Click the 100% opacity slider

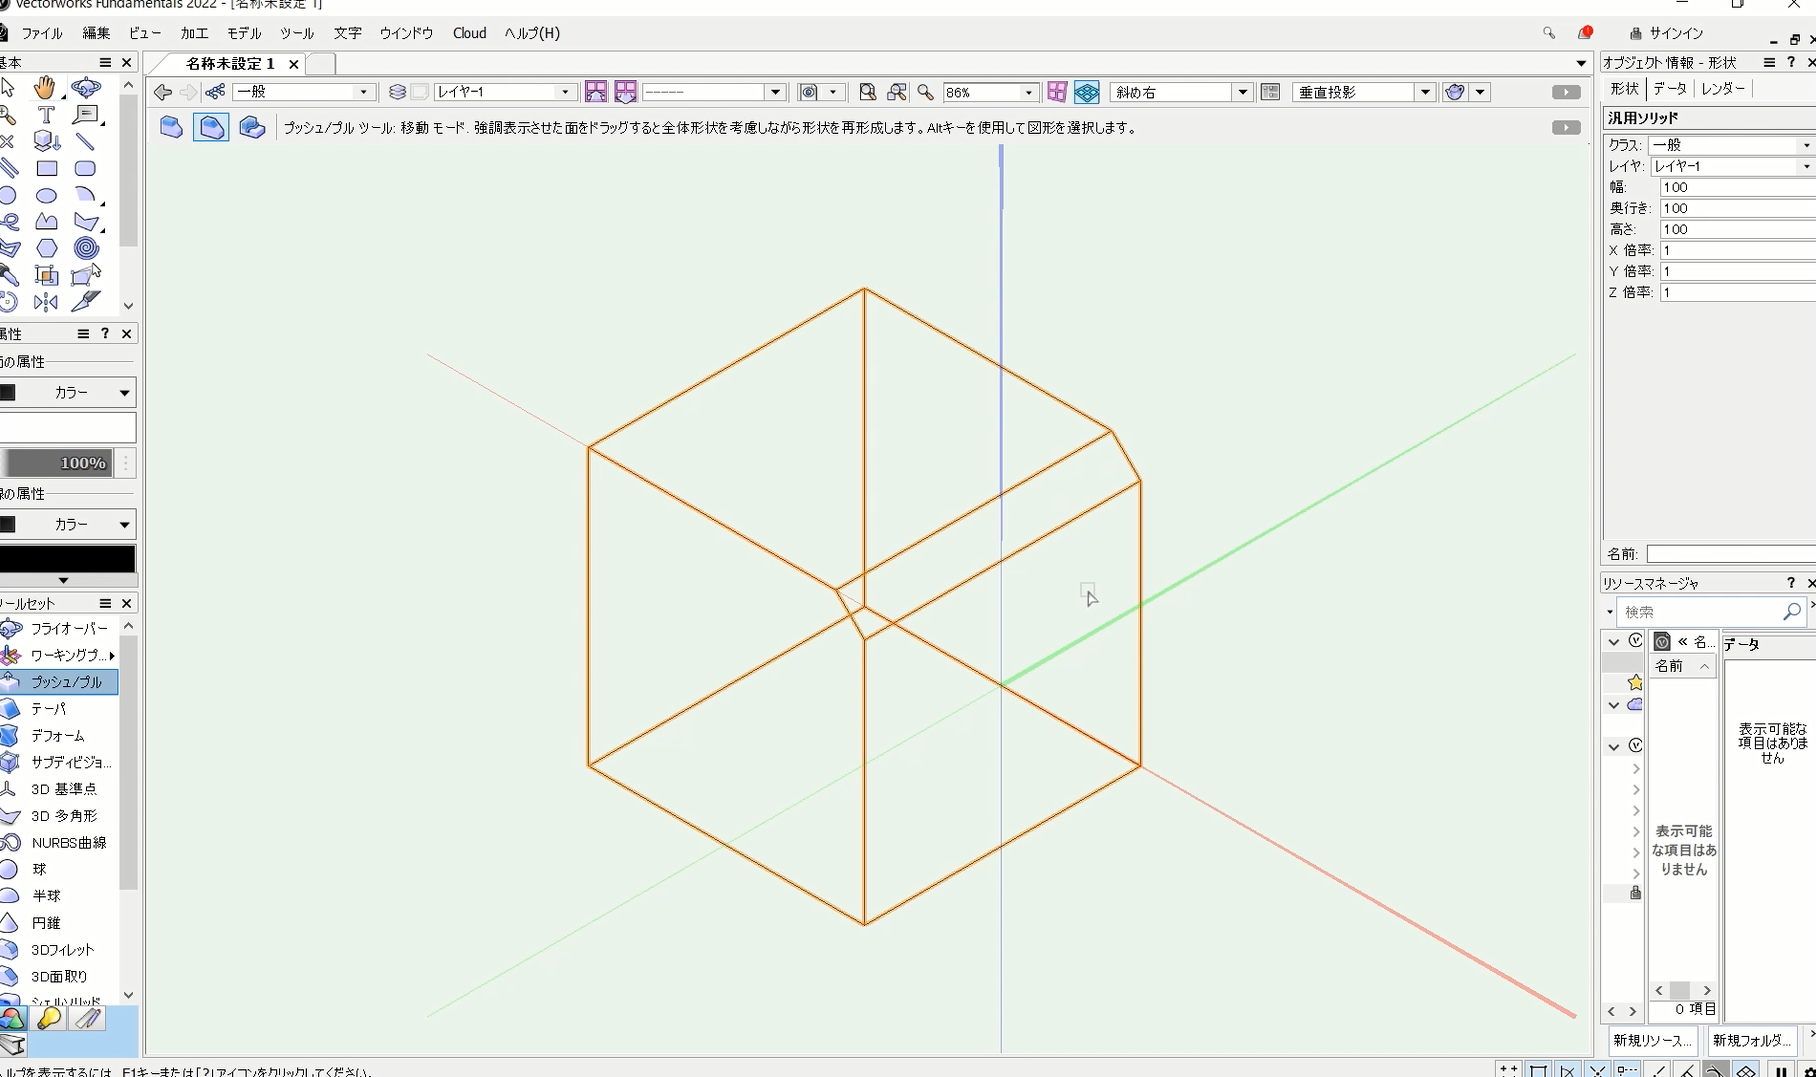(x=58, y=463)
